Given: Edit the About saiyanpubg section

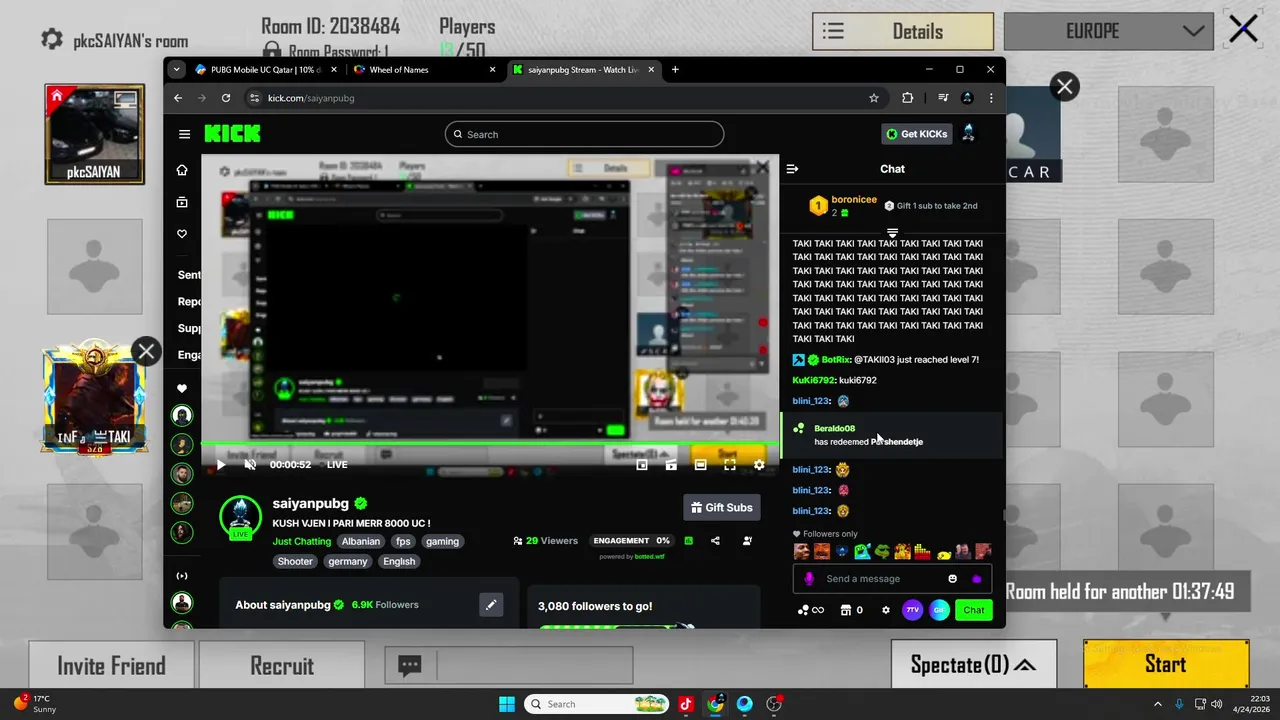Looking at the screenshot, I should tap(491, 605).
